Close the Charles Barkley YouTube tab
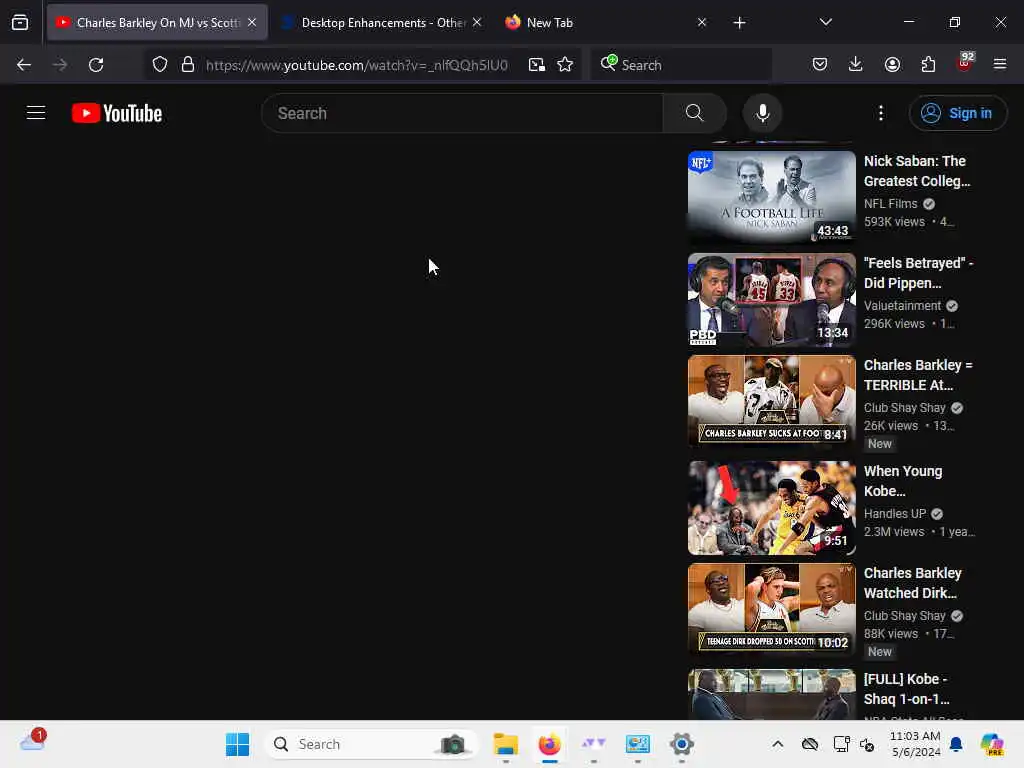 [x=252, y=22]
